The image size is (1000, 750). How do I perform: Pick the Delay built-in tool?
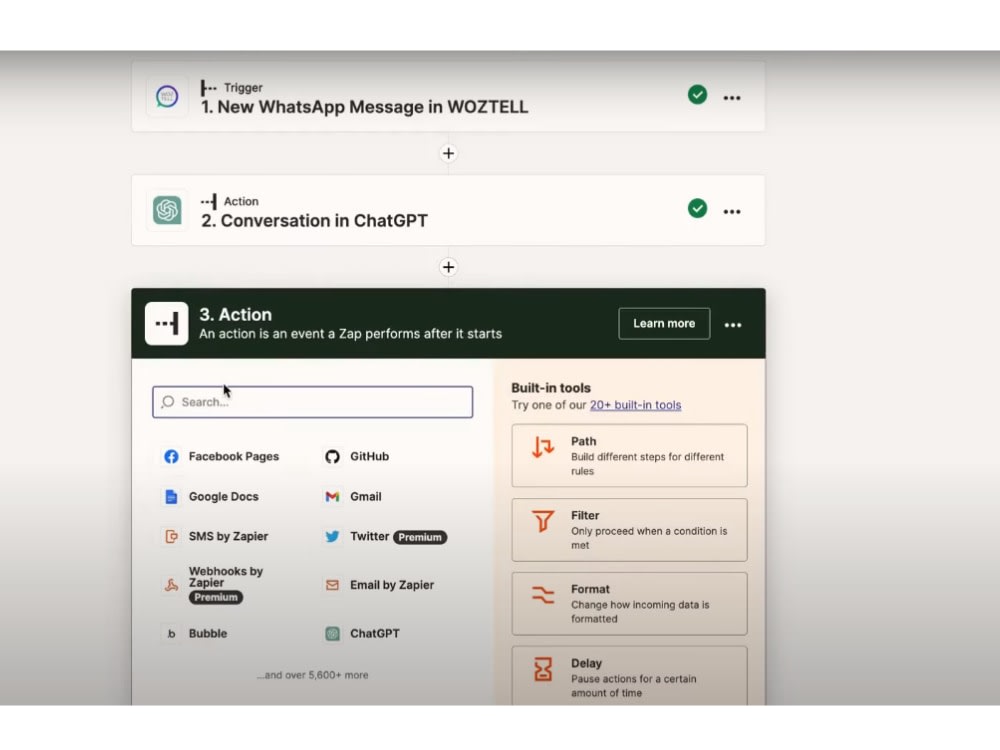click(x=629, y=676)
